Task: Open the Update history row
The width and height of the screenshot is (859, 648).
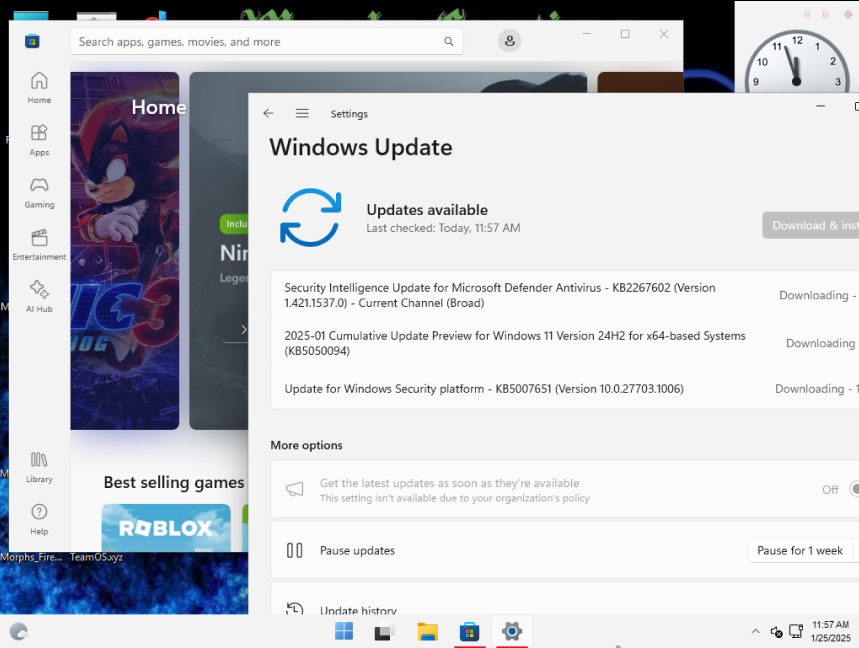Action: (x=565, y=599)
